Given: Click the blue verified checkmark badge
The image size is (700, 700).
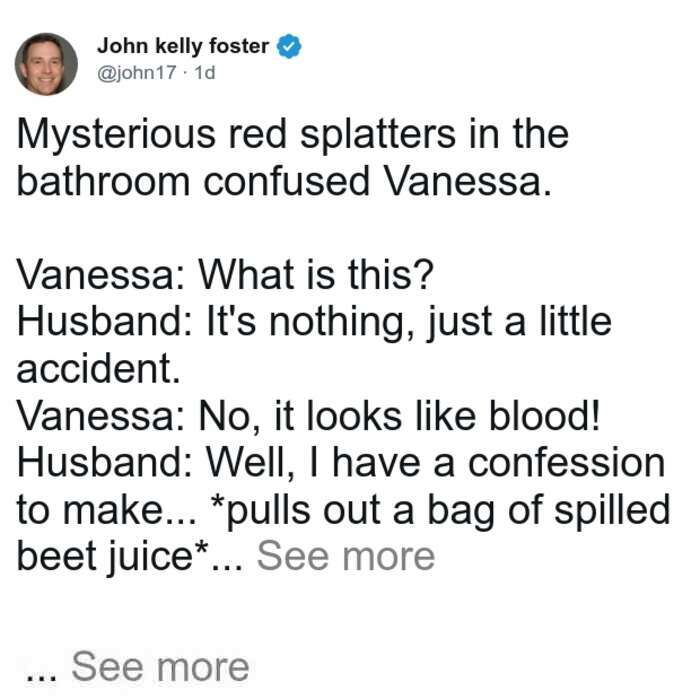Looking at the screenshot, I should tap(289, 46).
